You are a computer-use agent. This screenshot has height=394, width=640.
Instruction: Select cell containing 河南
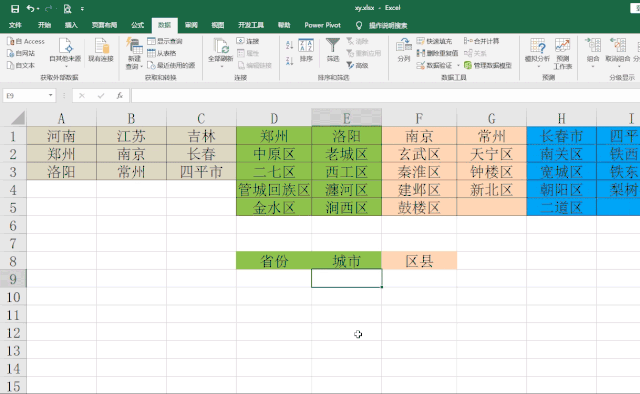pos(61,136)
